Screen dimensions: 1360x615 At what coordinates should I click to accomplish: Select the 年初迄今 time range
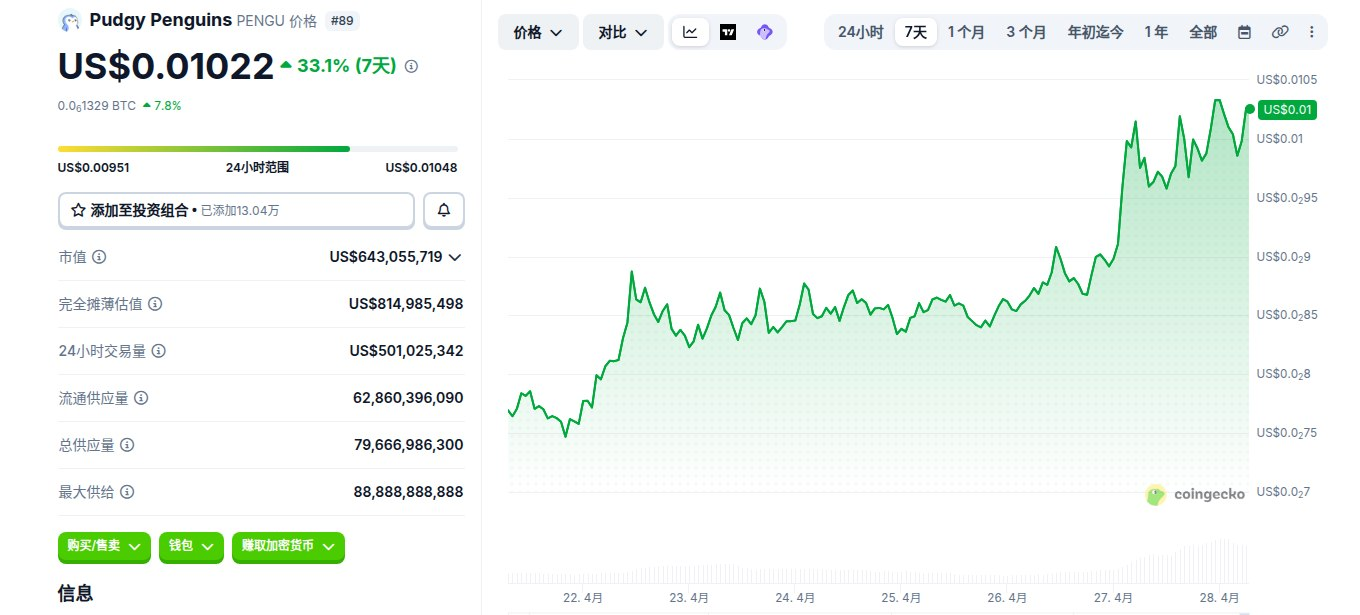pos(1096,32)
